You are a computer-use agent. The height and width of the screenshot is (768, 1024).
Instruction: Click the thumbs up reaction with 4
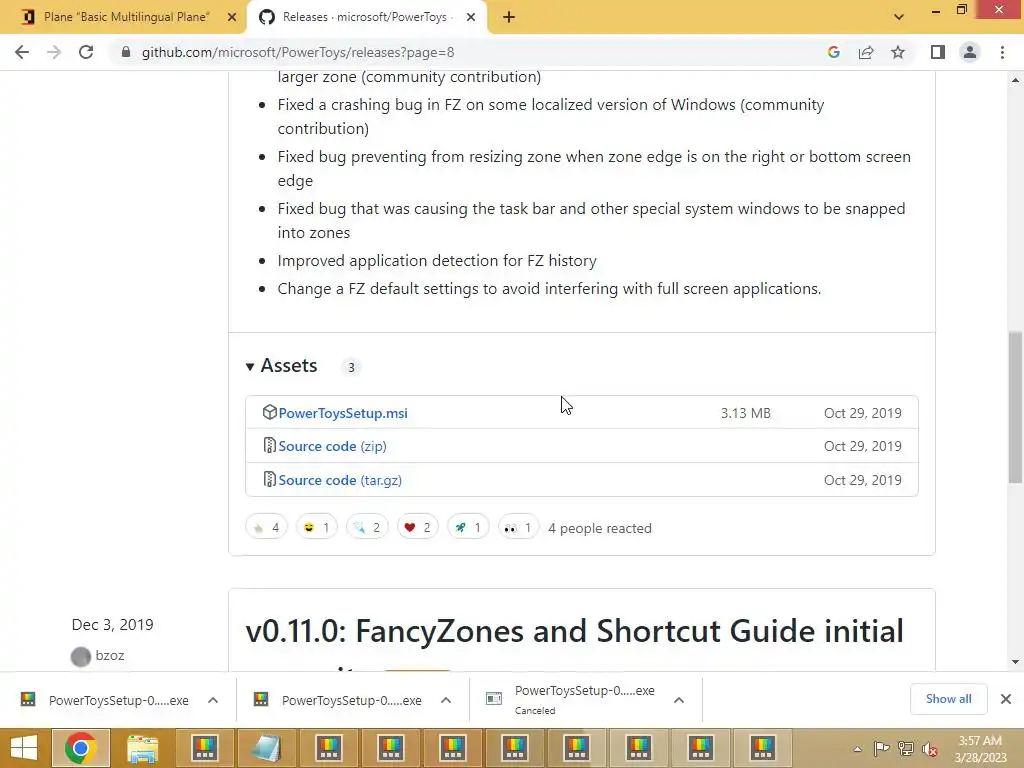[x=266, y=527]
